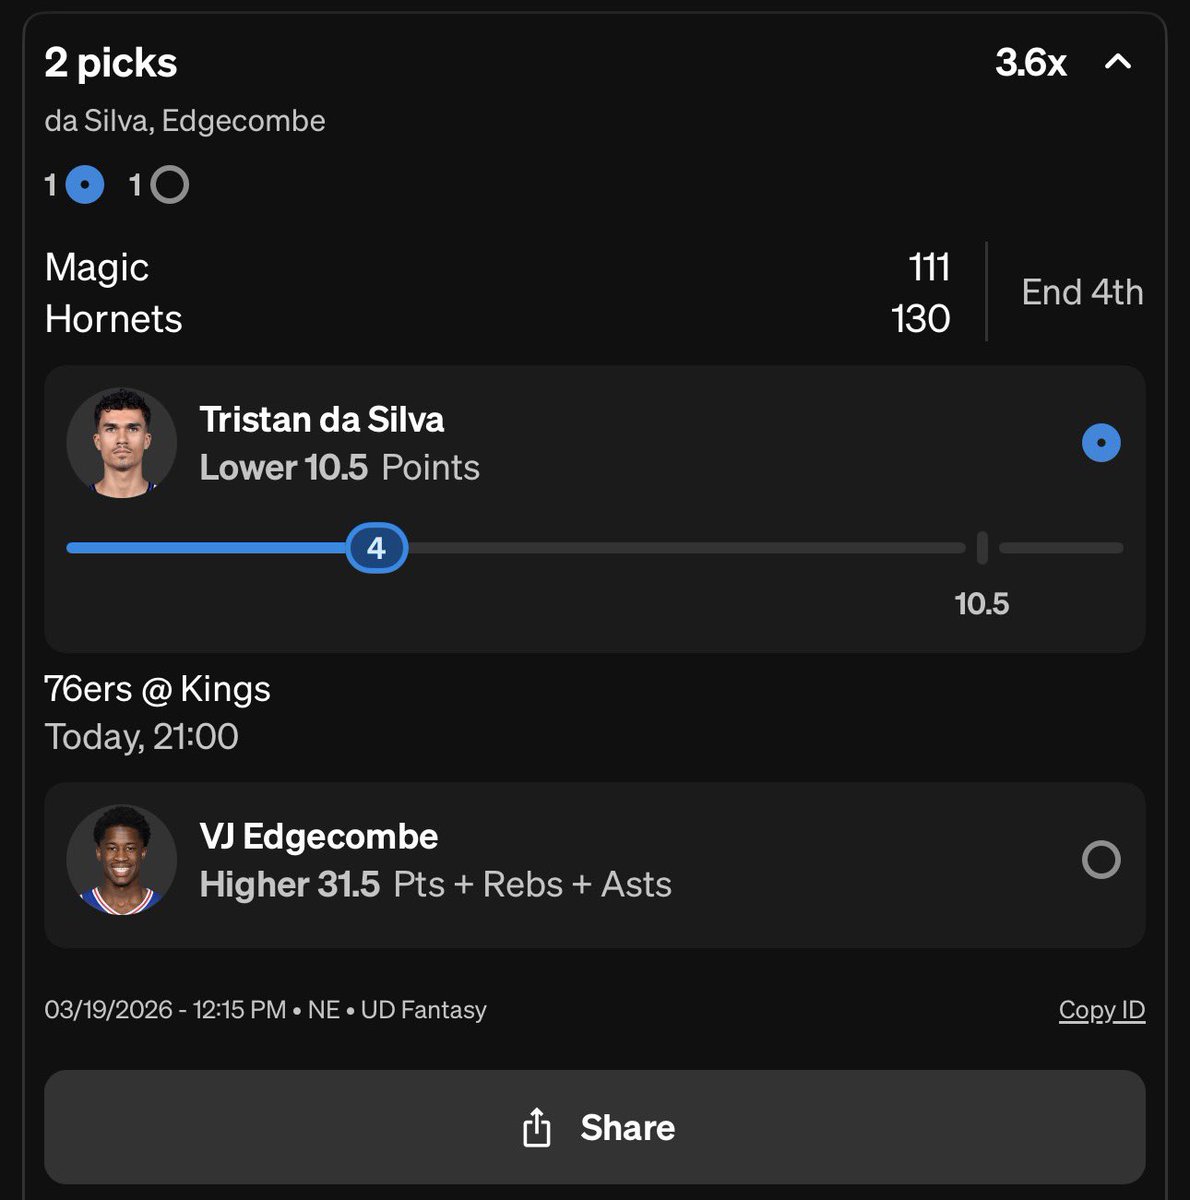
Task: Click the 3.6x multiplier label
Action: 1030,62
